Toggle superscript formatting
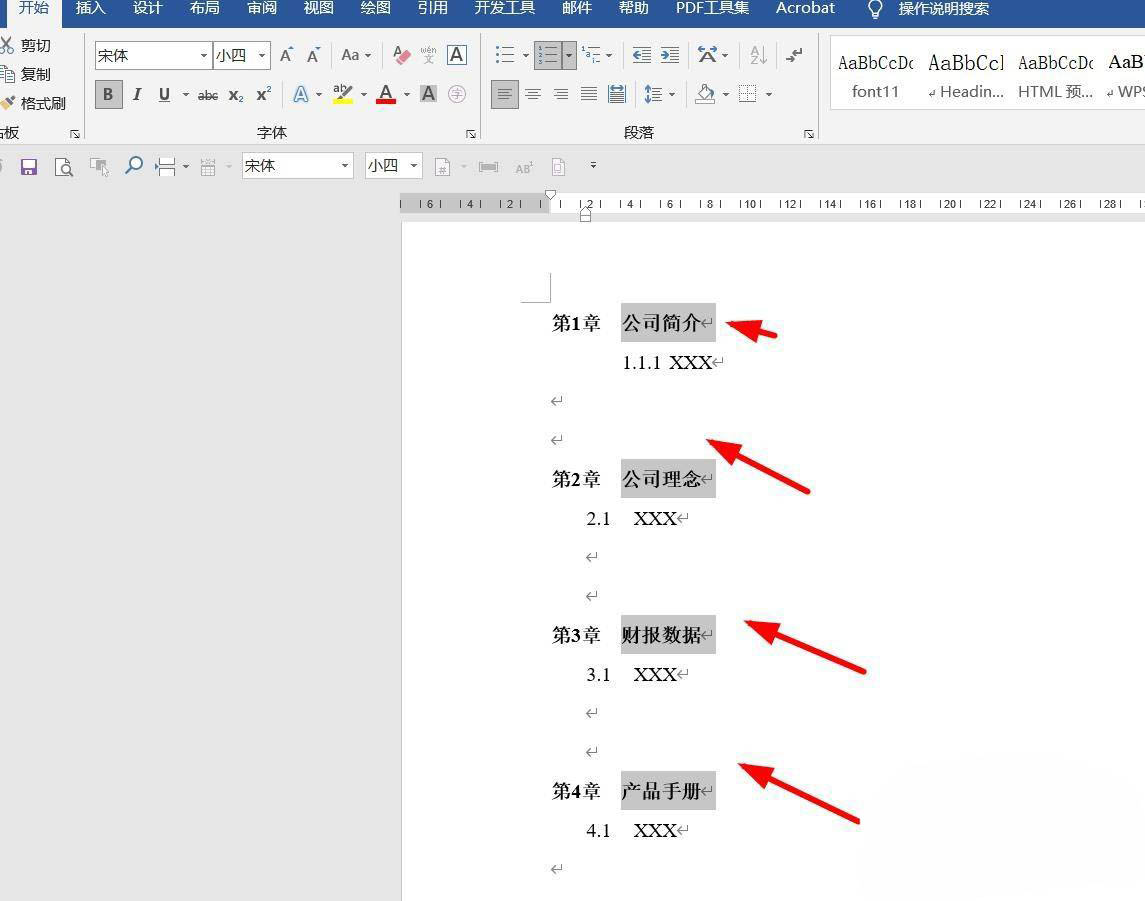Image resolution: width=1145 pixels, height=901 pixels. (264, 94)
